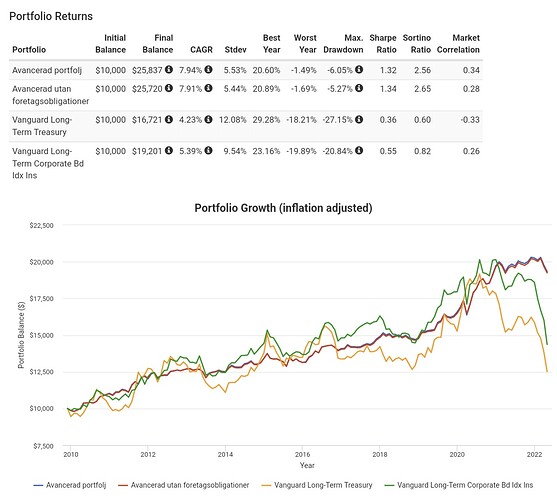Click info icon beside 7.94% CAGR

209,70
